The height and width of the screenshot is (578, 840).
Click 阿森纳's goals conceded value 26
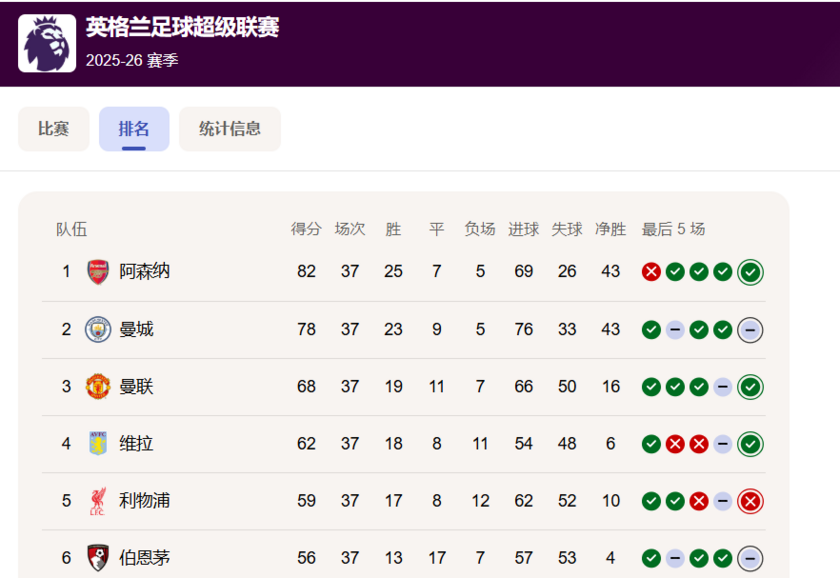point(567,272)
